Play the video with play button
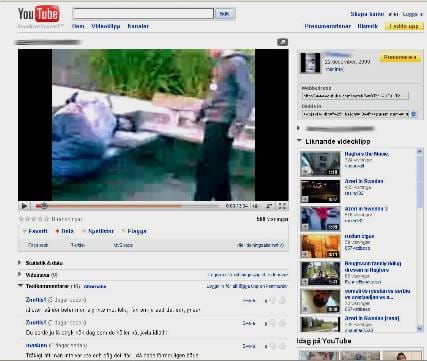This screenshot has width=427, height=361. 24,206
